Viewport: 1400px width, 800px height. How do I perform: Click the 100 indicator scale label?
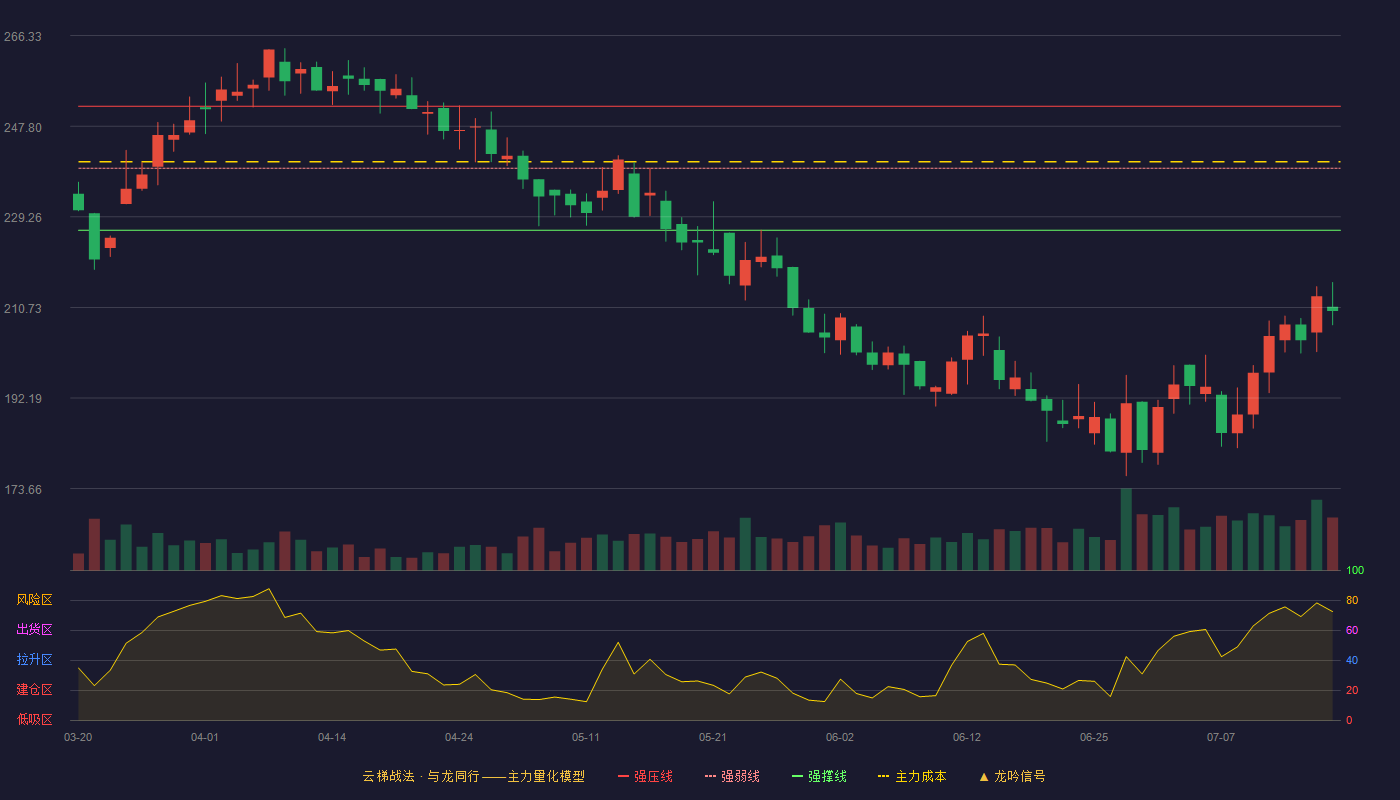pyautogui.click(x=1355, y=570)
